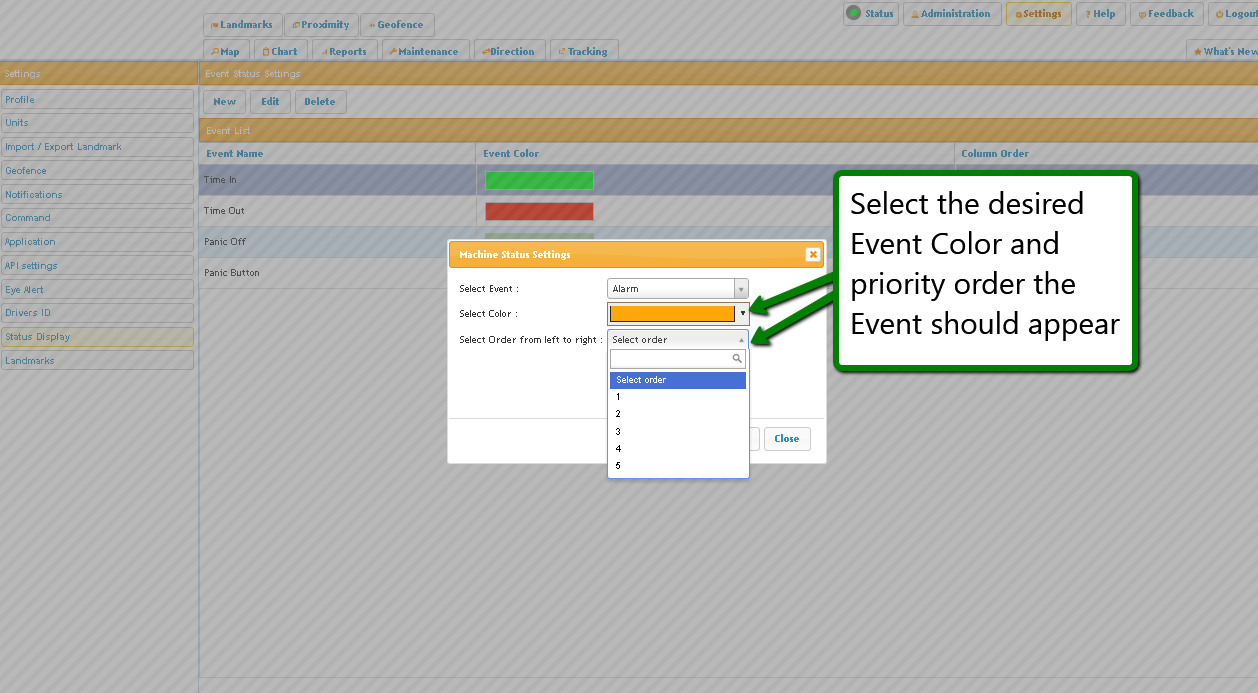
Task: Open the Landmarks tab
Action: pos(242,25)
